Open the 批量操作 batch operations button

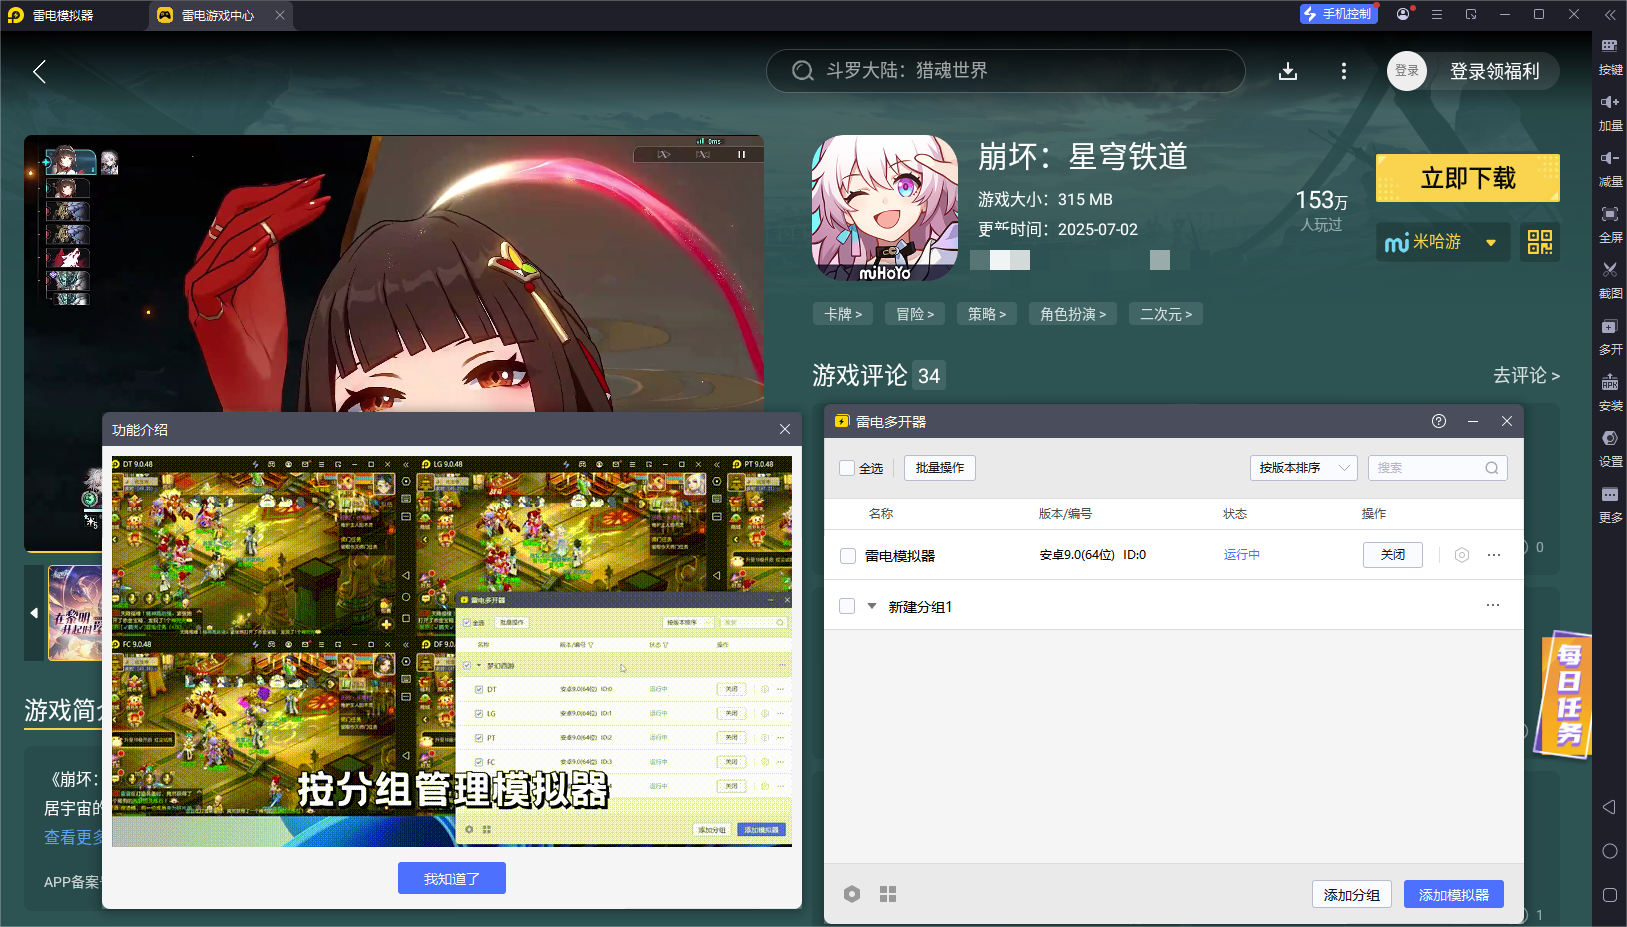click(940, 468)
